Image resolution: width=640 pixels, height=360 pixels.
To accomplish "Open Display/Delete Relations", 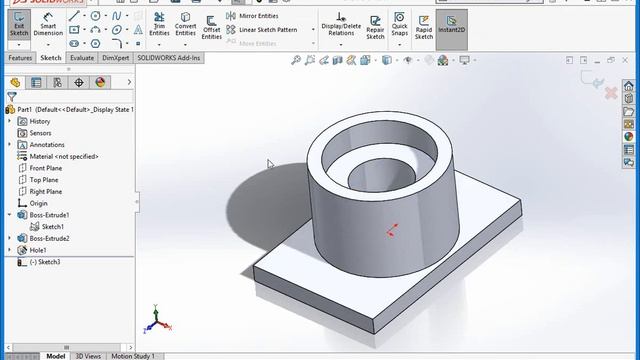I will (x=341, y=24).
